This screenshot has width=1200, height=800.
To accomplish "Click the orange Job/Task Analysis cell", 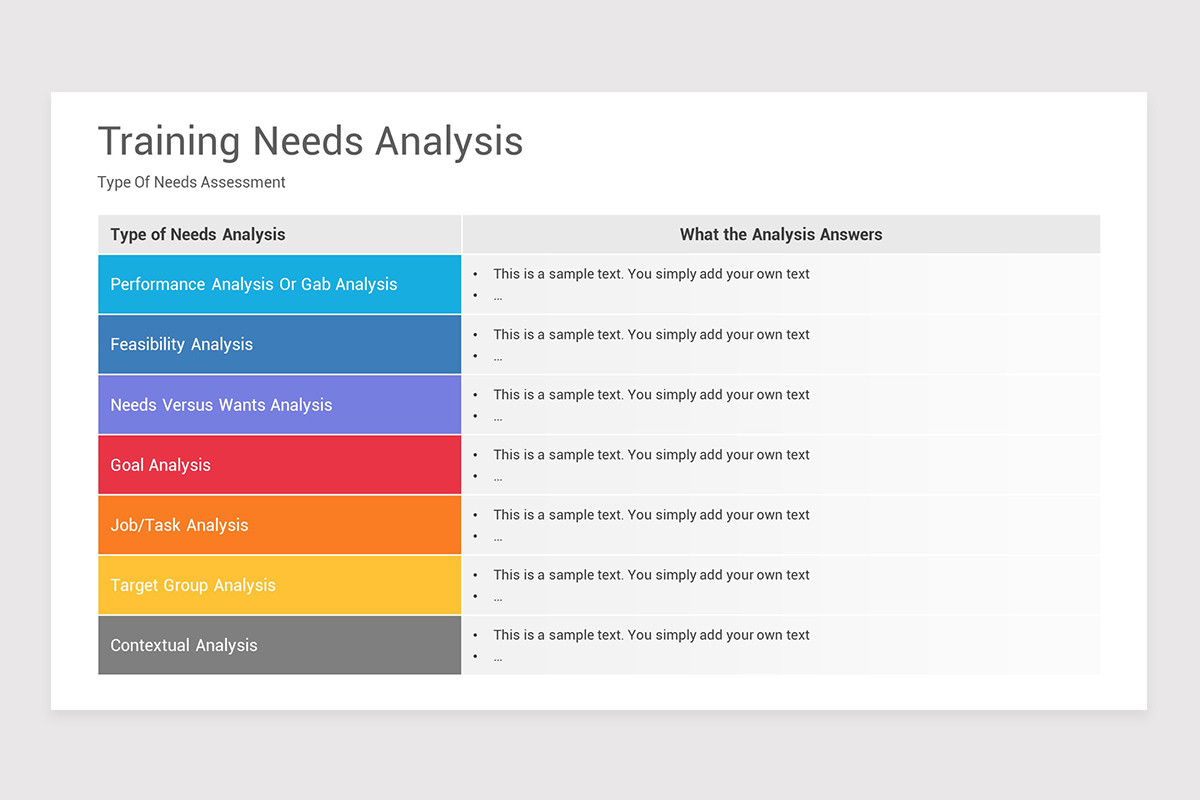I will click(x=280, y=524).
